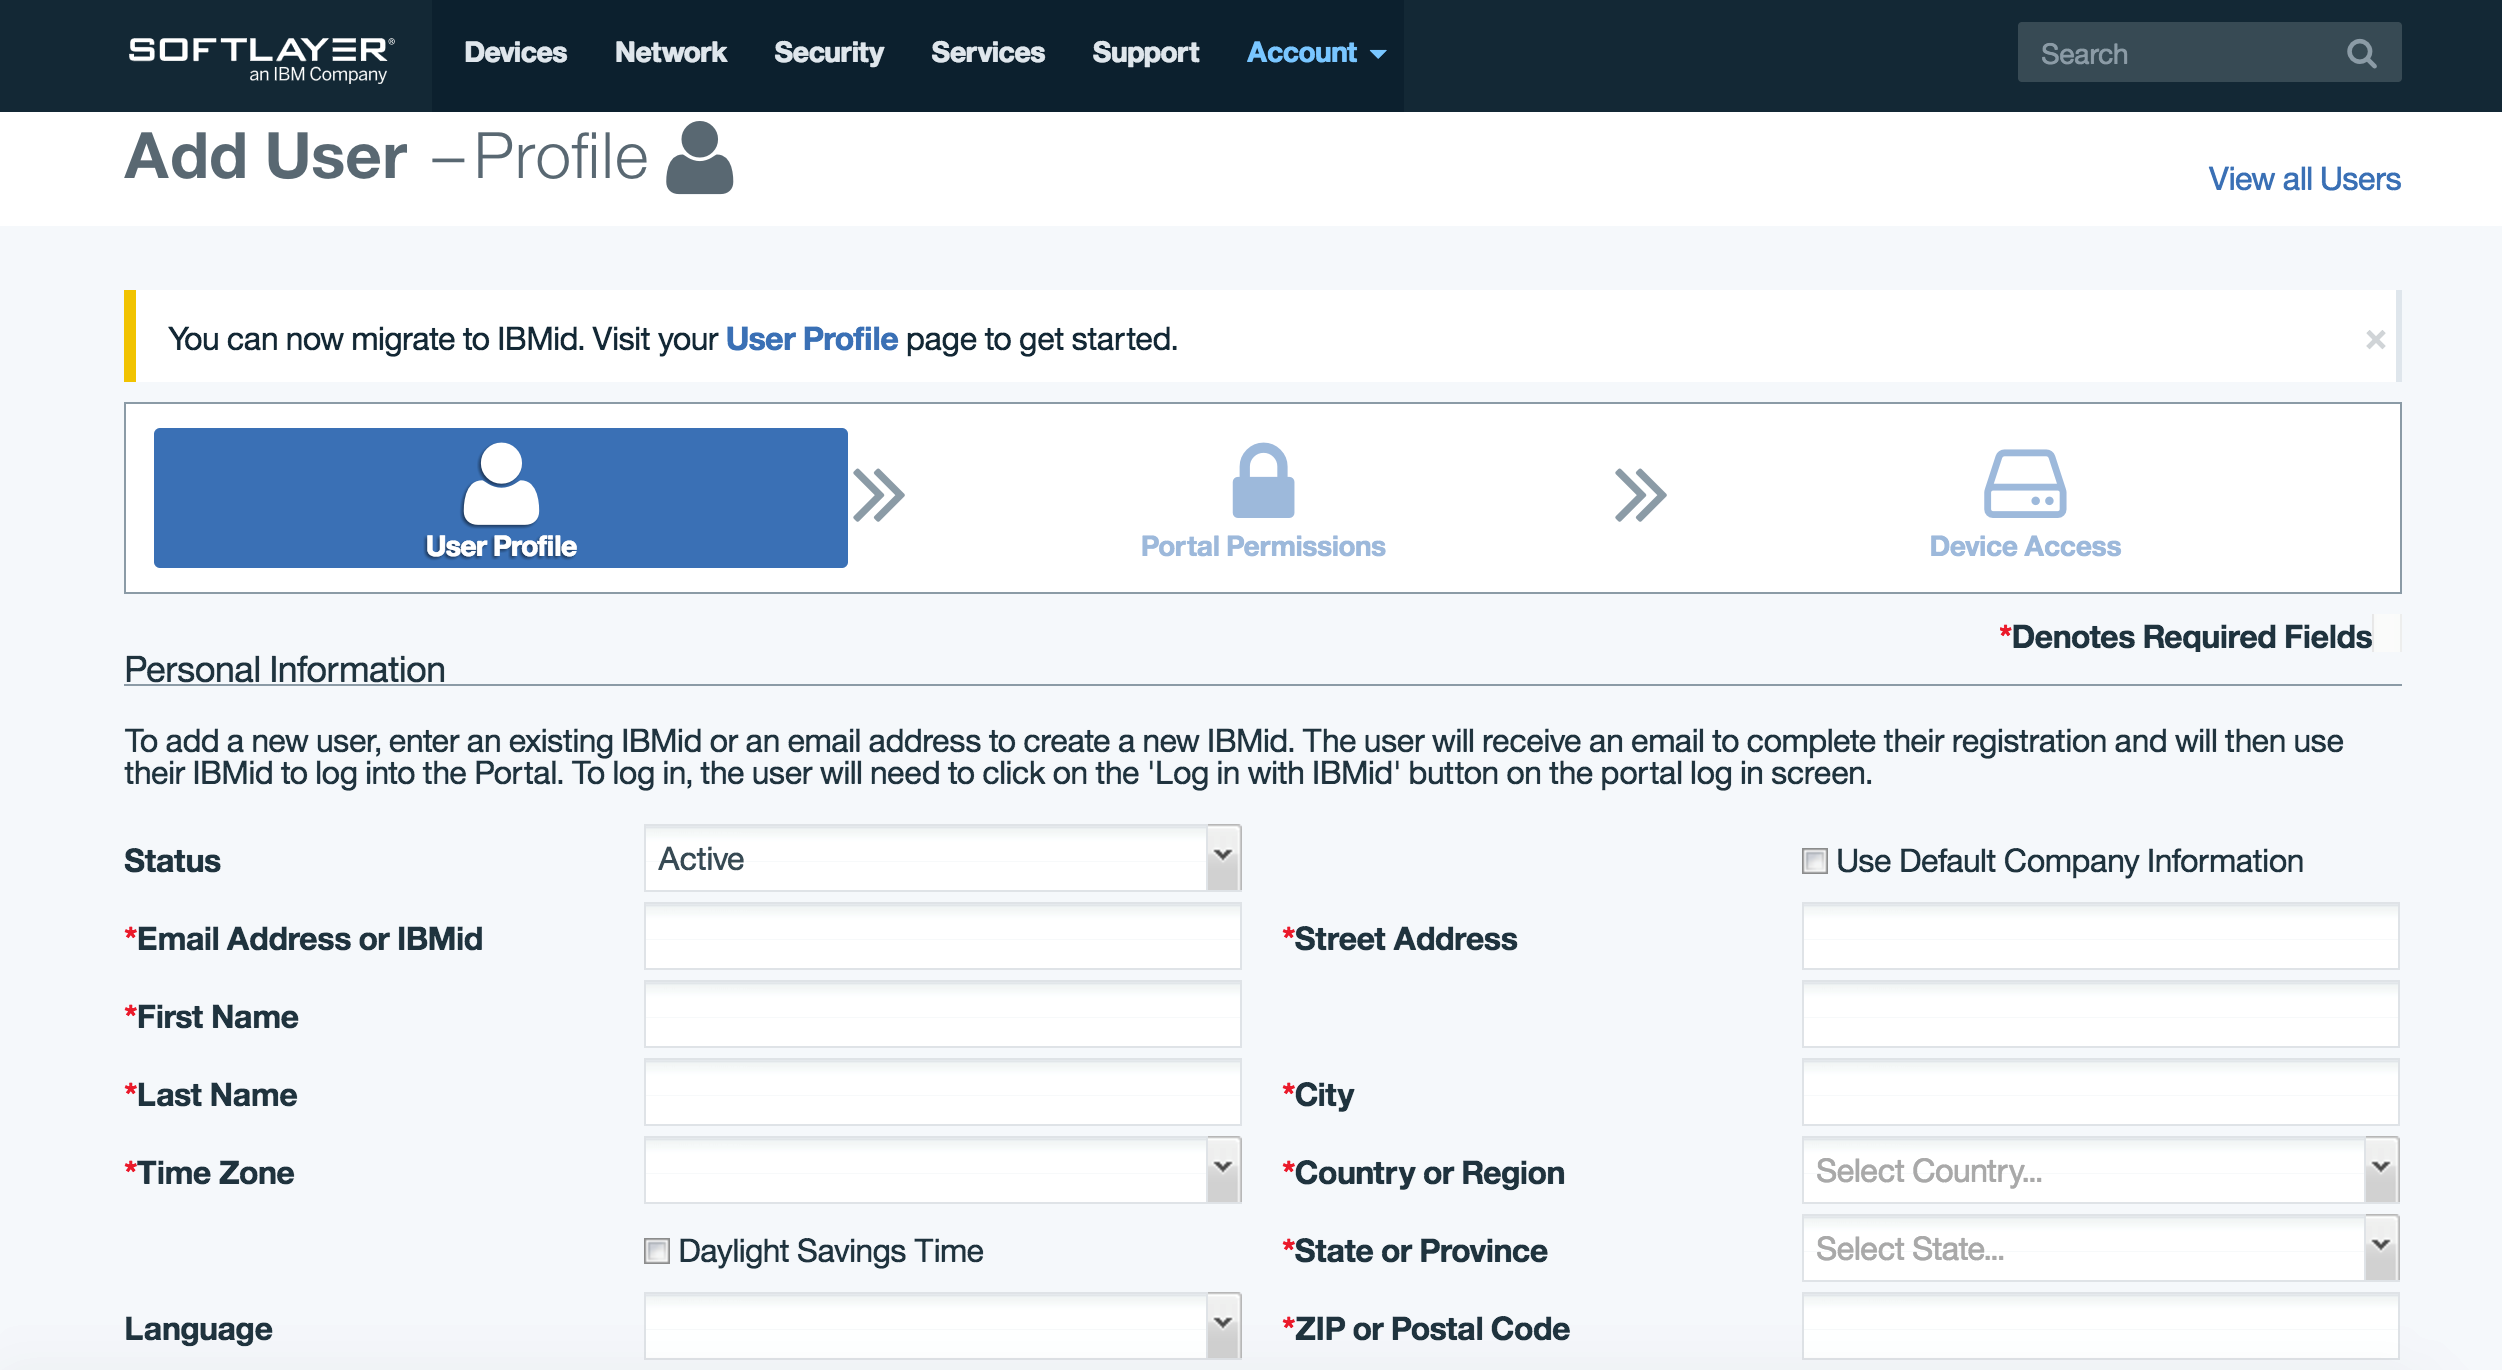Open the Language dropdown

point(942,1326)
